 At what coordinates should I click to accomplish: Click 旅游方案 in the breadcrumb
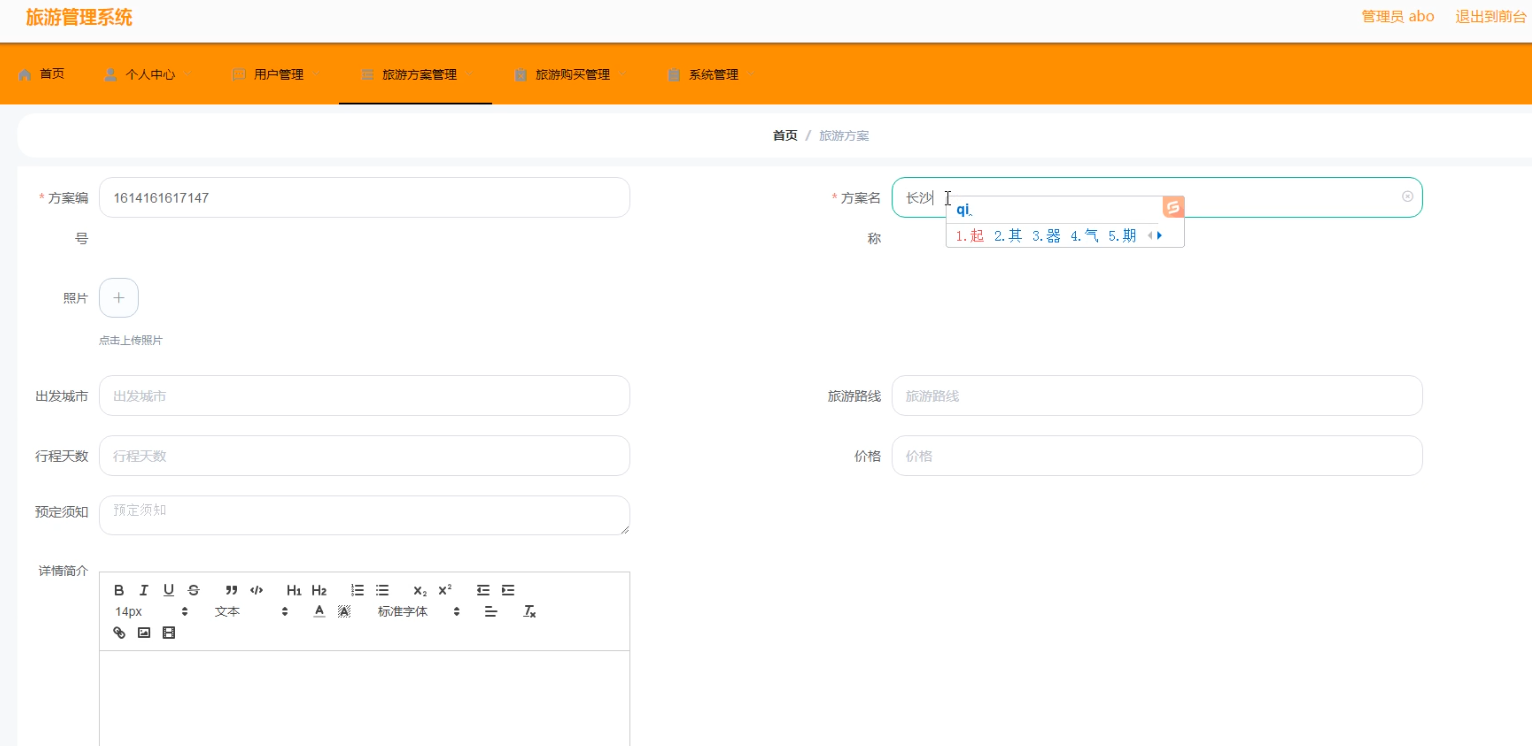pos(844,136)
